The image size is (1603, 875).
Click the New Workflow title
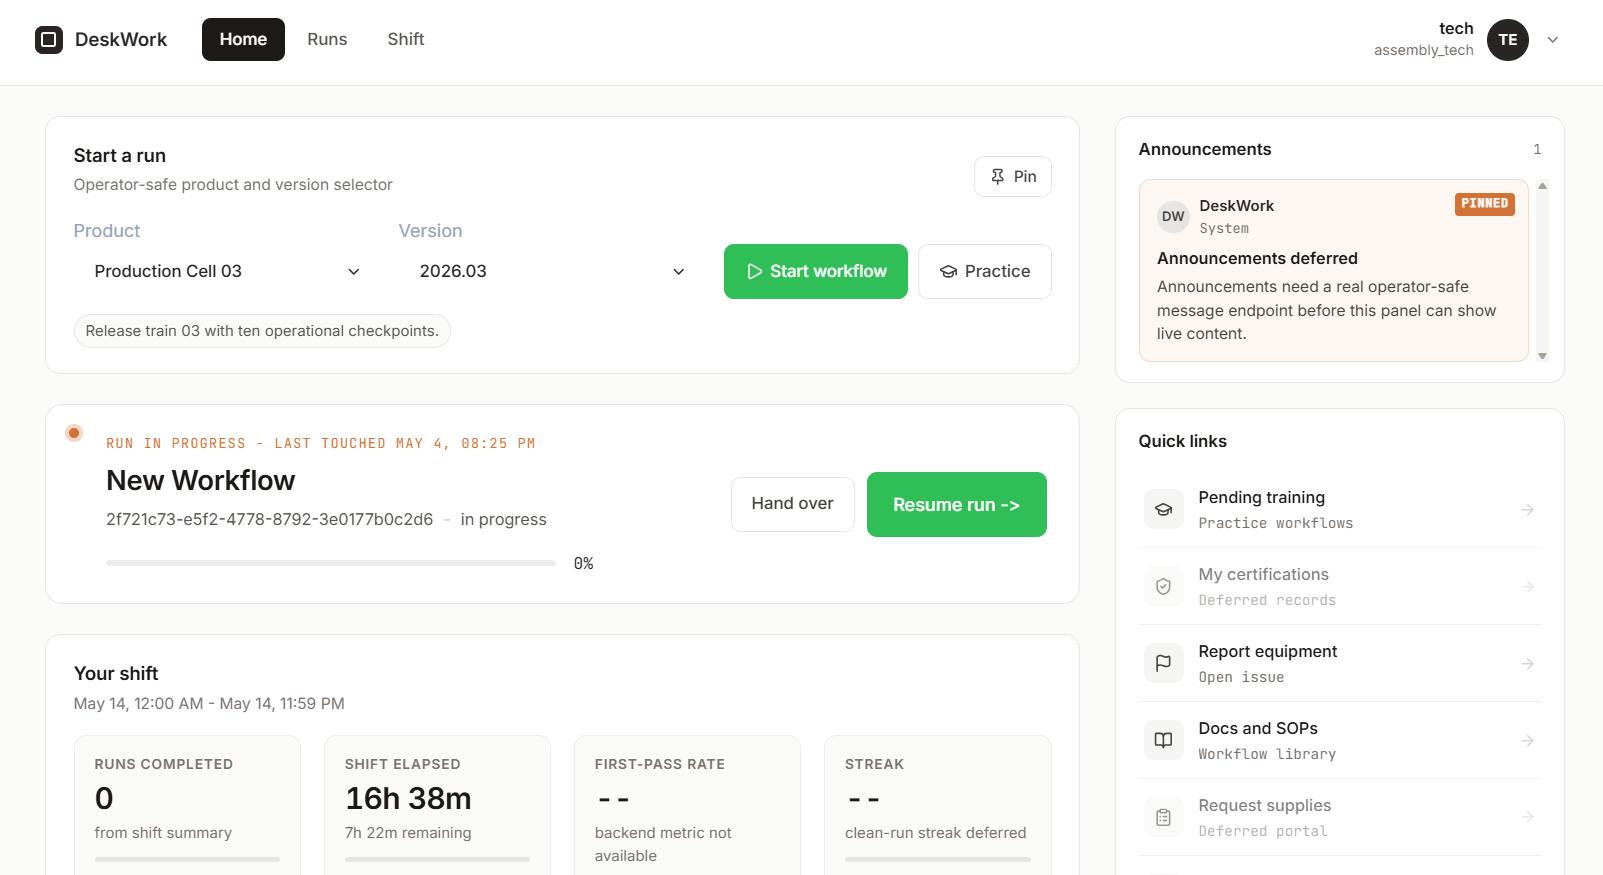tap(201, 481)
